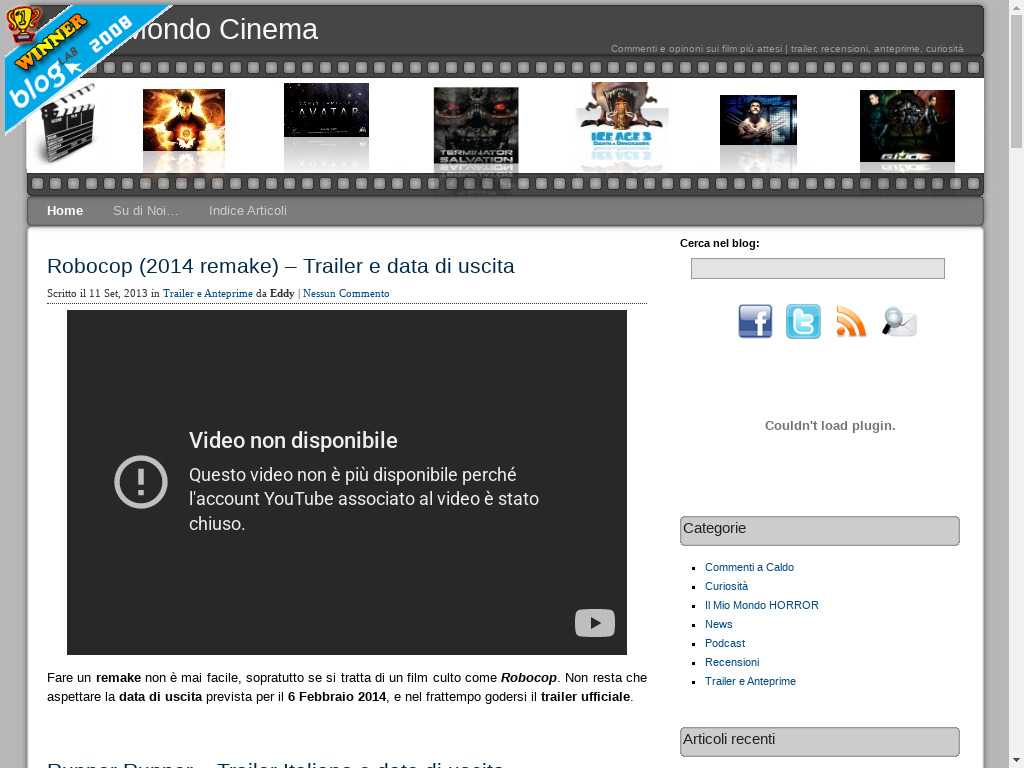The height and width of the screenshot is (768, 1024).
Task: Open Indice Articoli in navigation bar
Action: tap(248, 211)
